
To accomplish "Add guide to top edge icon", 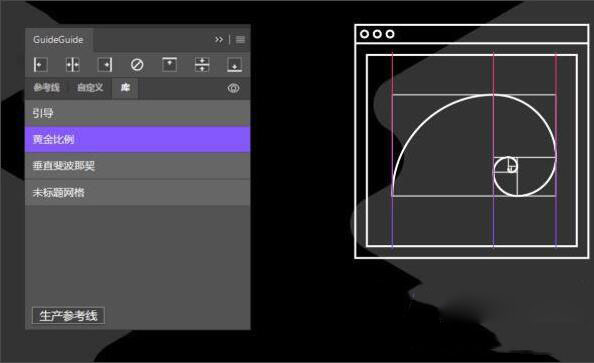I will (169, 64).
